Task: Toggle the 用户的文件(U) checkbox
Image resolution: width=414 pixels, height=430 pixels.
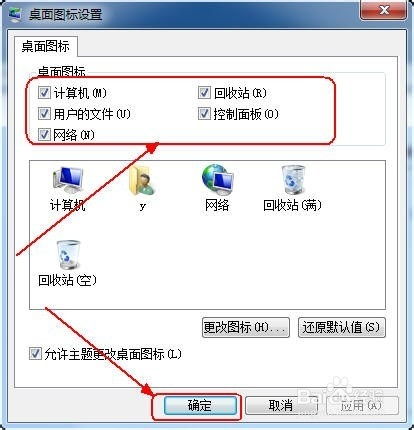Action: point(44,114)
